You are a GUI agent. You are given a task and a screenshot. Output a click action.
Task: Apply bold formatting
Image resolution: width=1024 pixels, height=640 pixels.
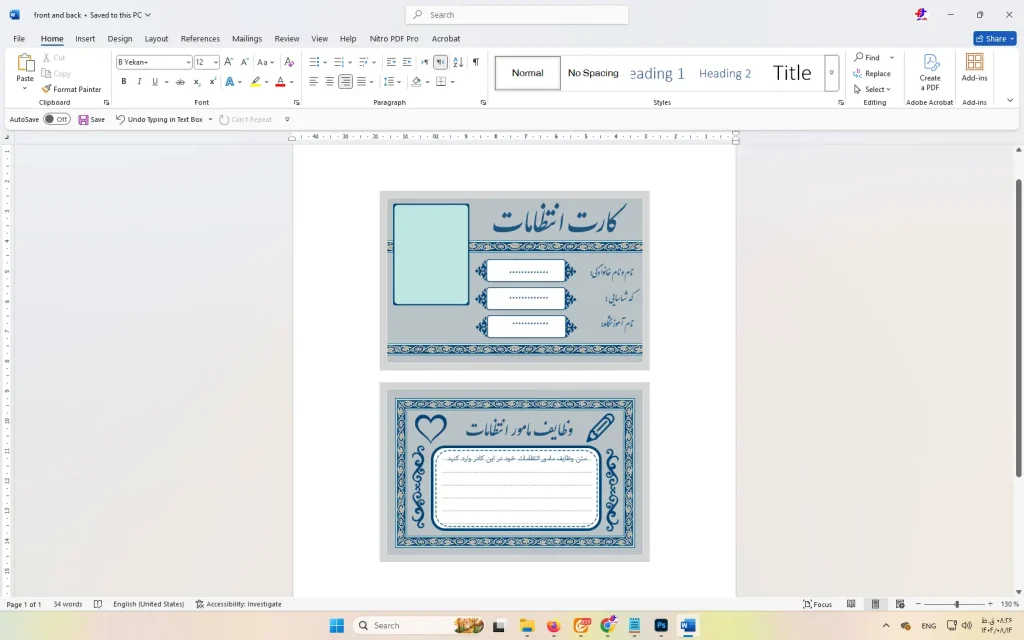tap(123, 82)
